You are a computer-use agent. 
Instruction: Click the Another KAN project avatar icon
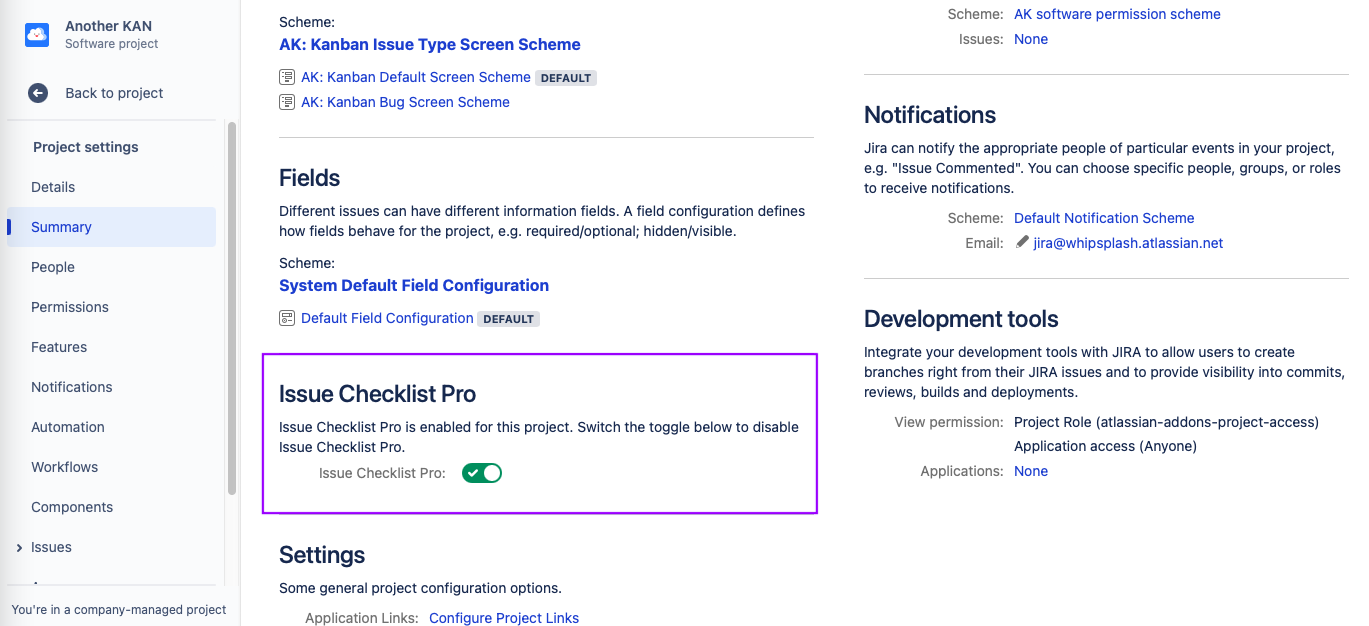[37, 35]
